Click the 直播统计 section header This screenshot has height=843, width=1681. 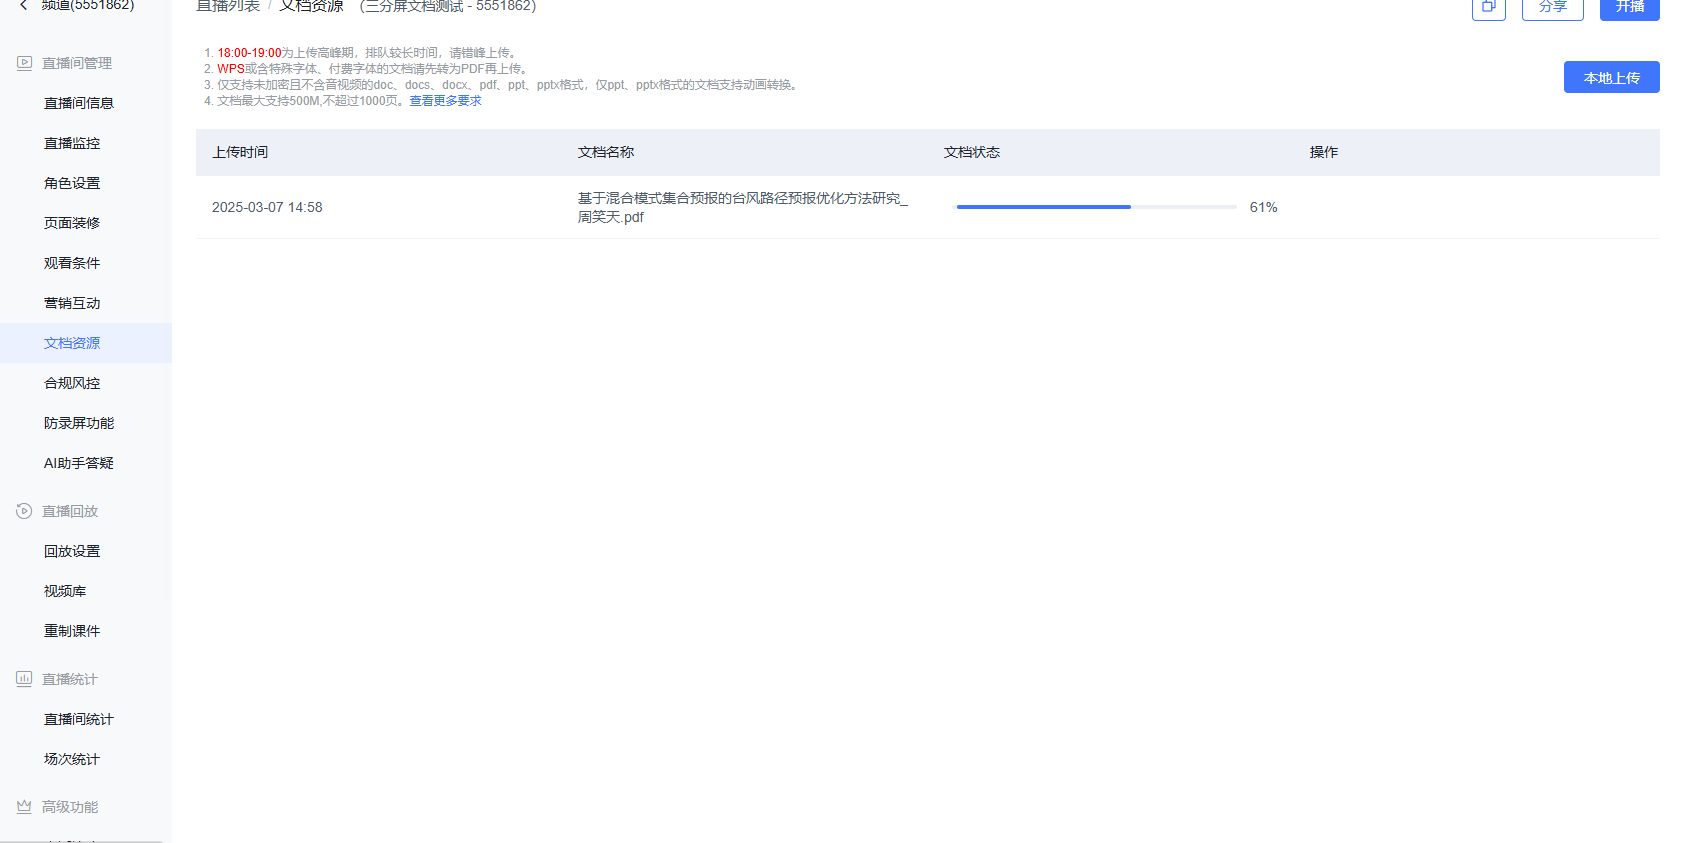70,679
